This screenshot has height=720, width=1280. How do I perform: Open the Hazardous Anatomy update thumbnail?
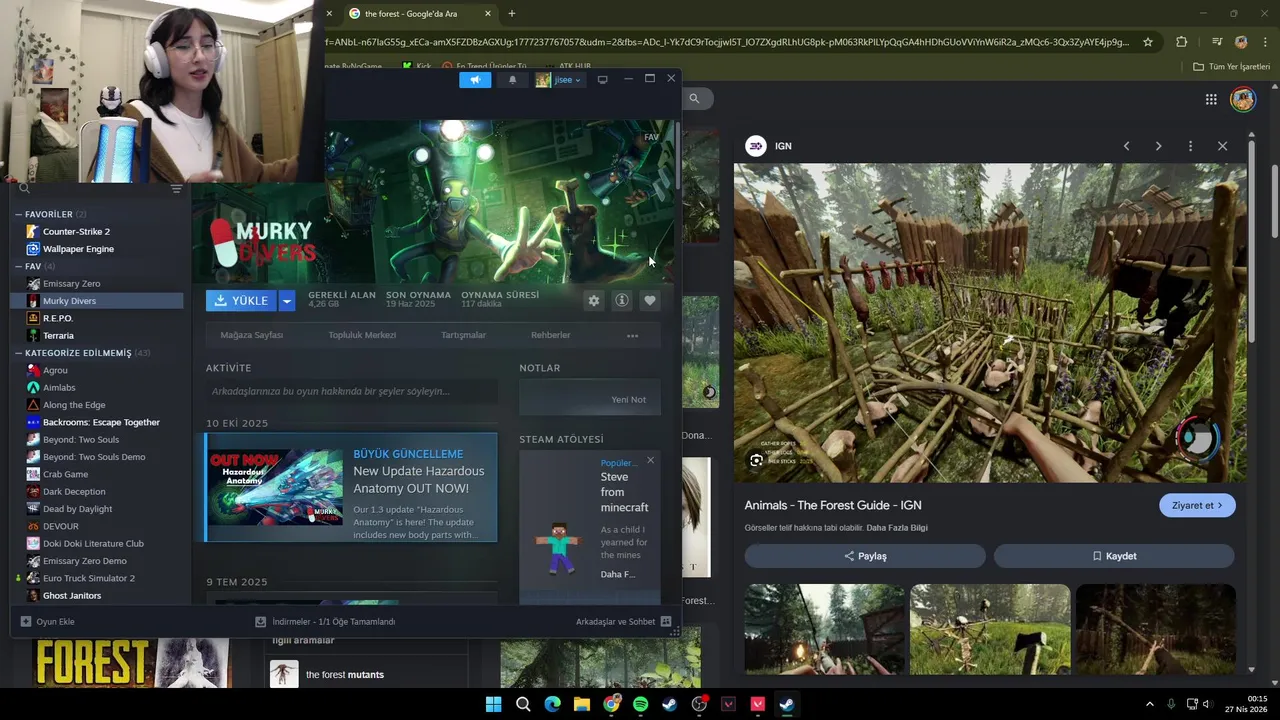coord(276,487)
